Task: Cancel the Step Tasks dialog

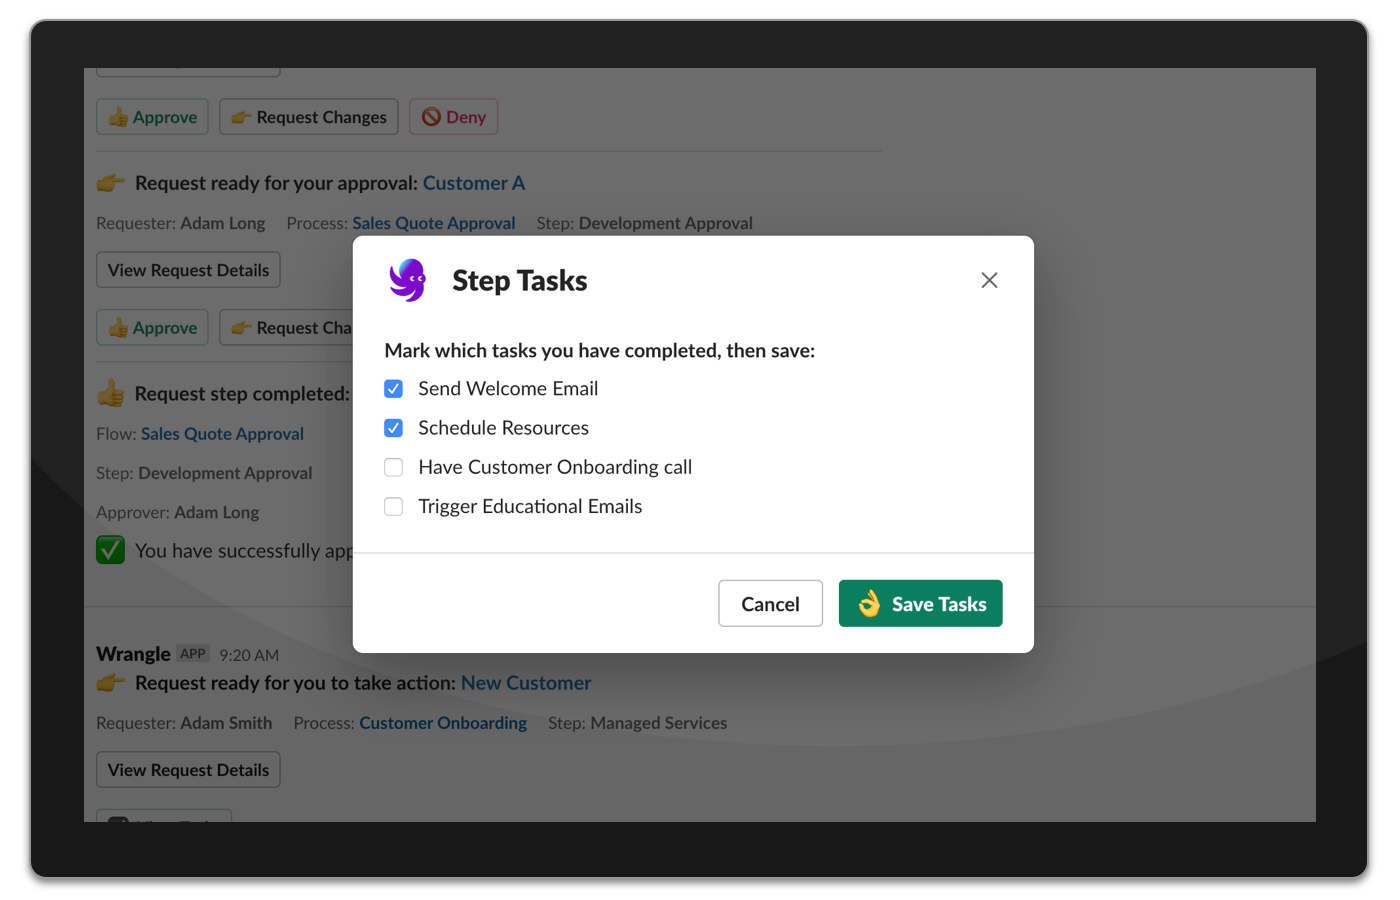Action: 770,604
